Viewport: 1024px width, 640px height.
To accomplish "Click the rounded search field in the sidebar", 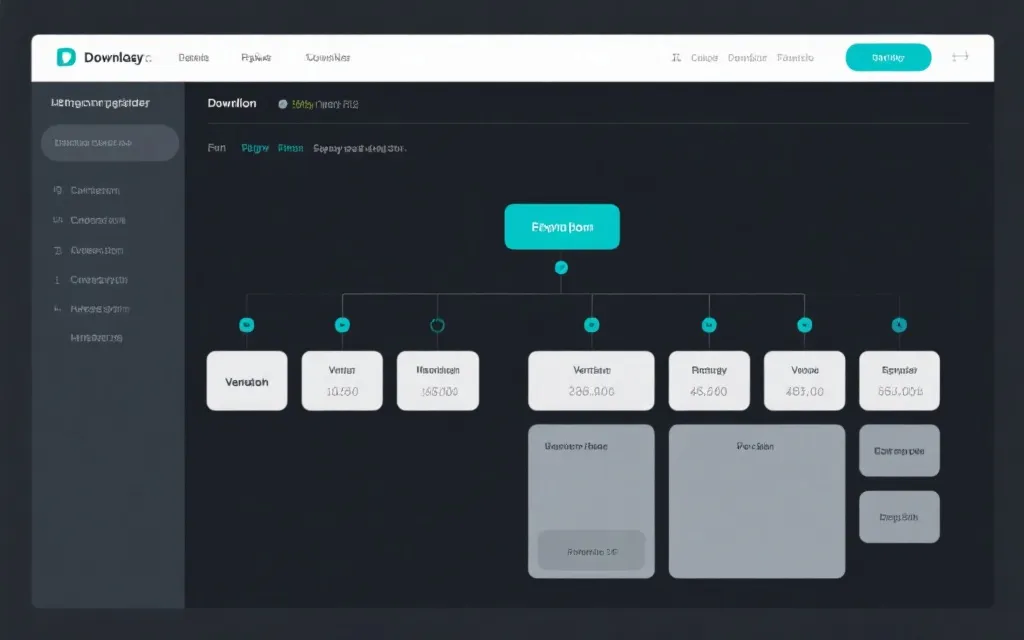I will tap(110, 143).
